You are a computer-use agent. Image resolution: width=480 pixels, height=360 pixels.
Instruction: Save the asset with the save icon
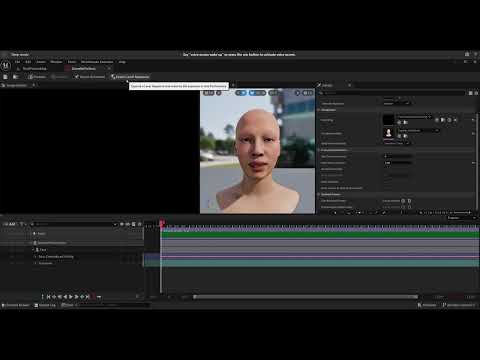(5, 77)
